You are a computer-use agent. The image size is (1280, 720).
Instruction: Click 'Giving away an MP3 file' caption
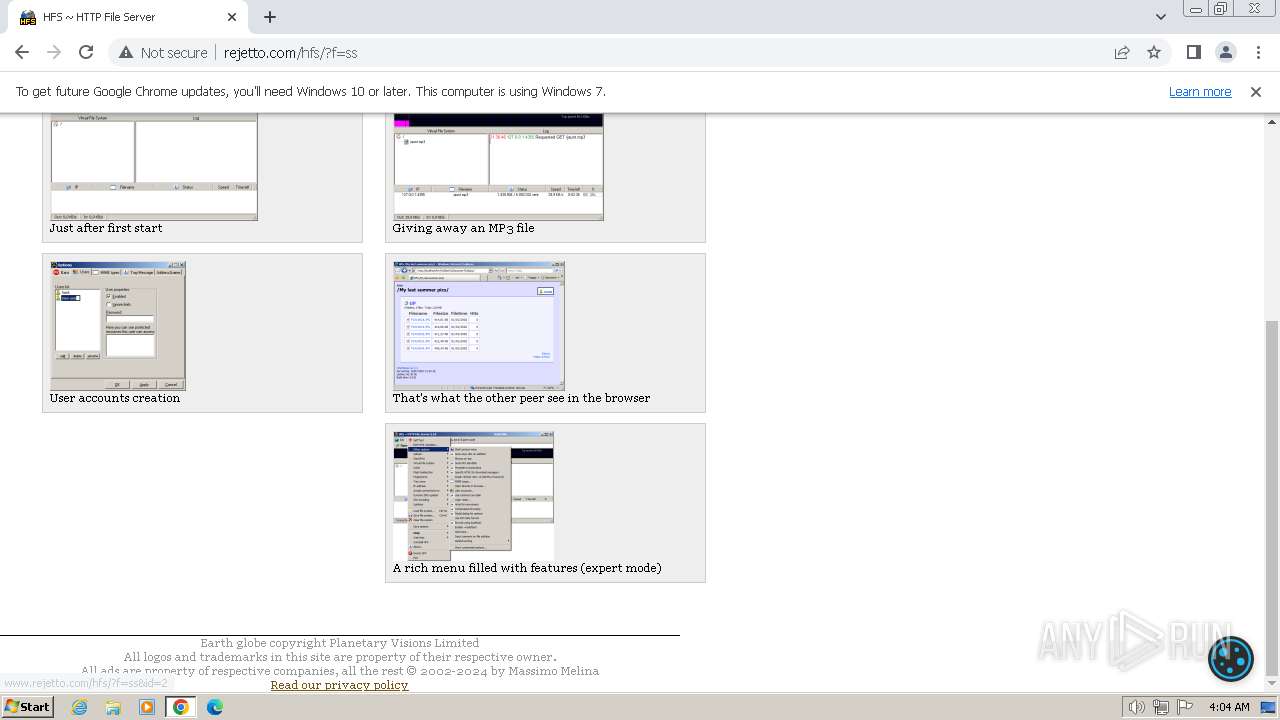[x=463, y=228]
